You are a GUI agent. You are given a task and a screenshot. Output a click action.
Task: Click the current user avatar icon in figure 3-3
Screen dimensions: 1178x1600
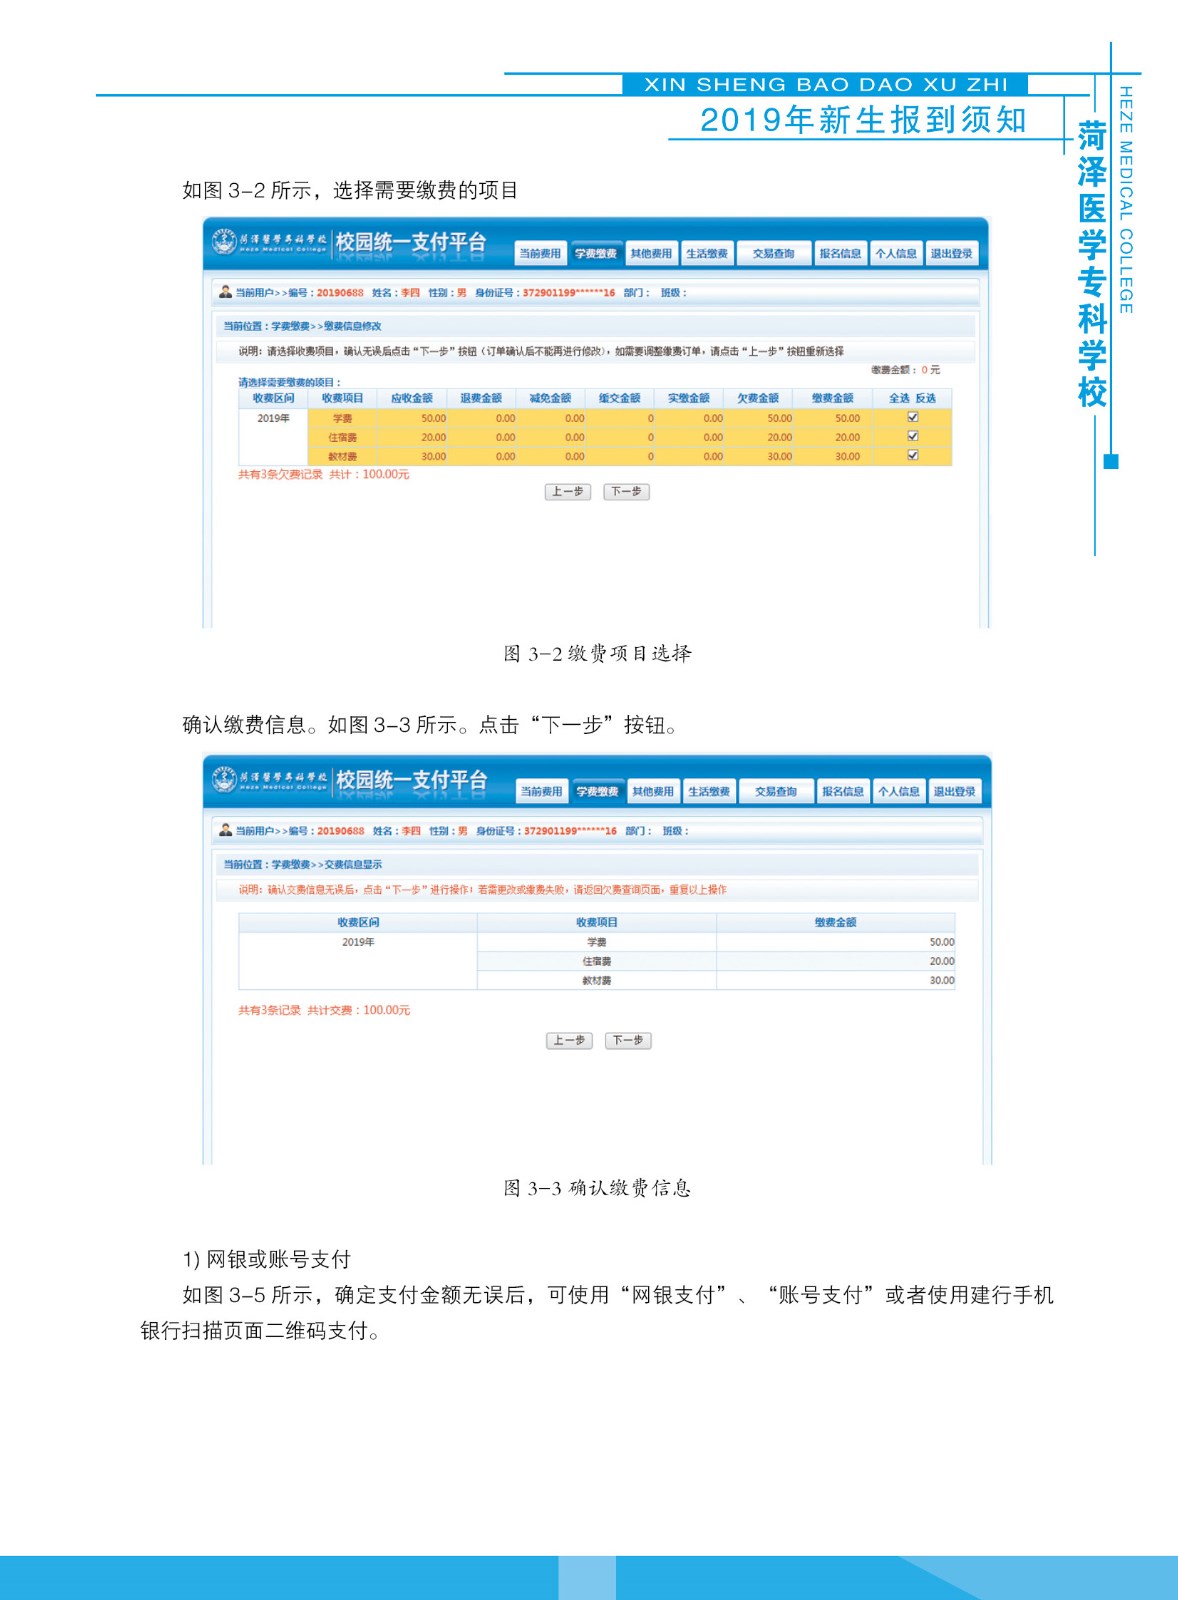(x=225, y=830)
